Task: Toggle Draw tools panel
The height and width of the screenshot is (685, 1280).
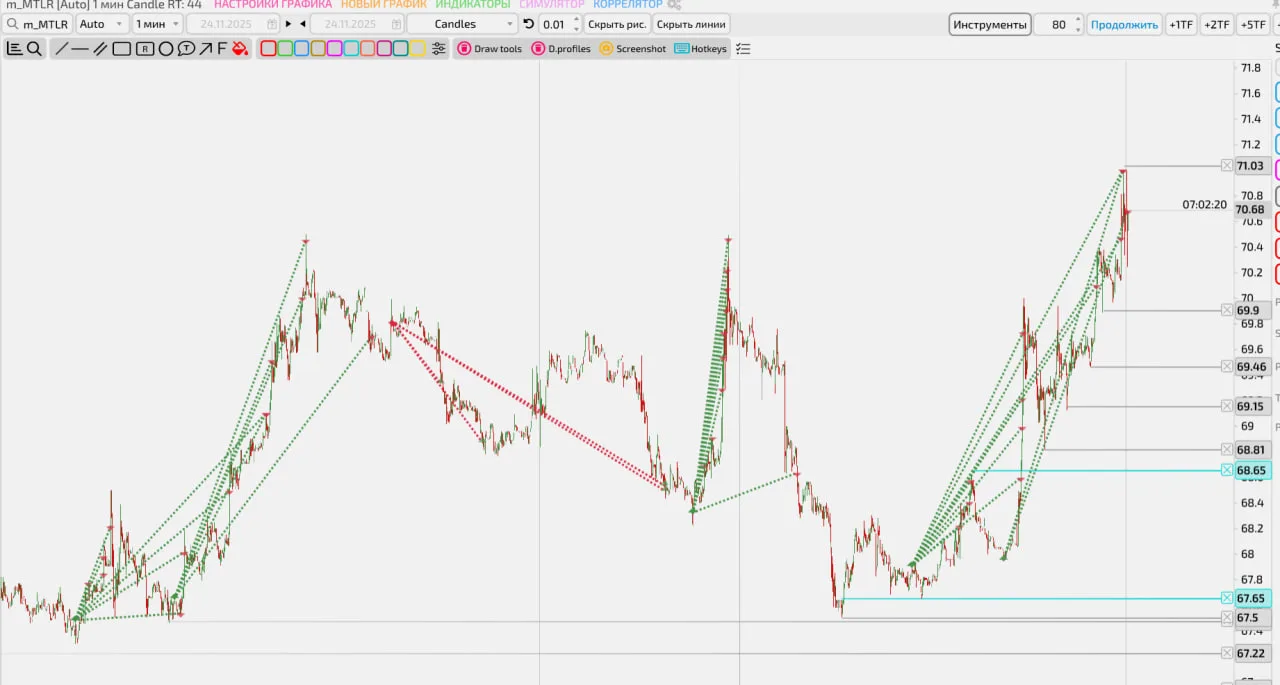Action: pyautogui.click(x=490, y=48)
